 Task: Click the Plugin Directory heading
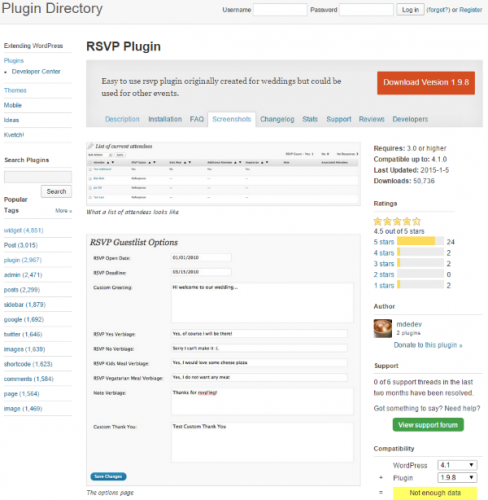52,9
